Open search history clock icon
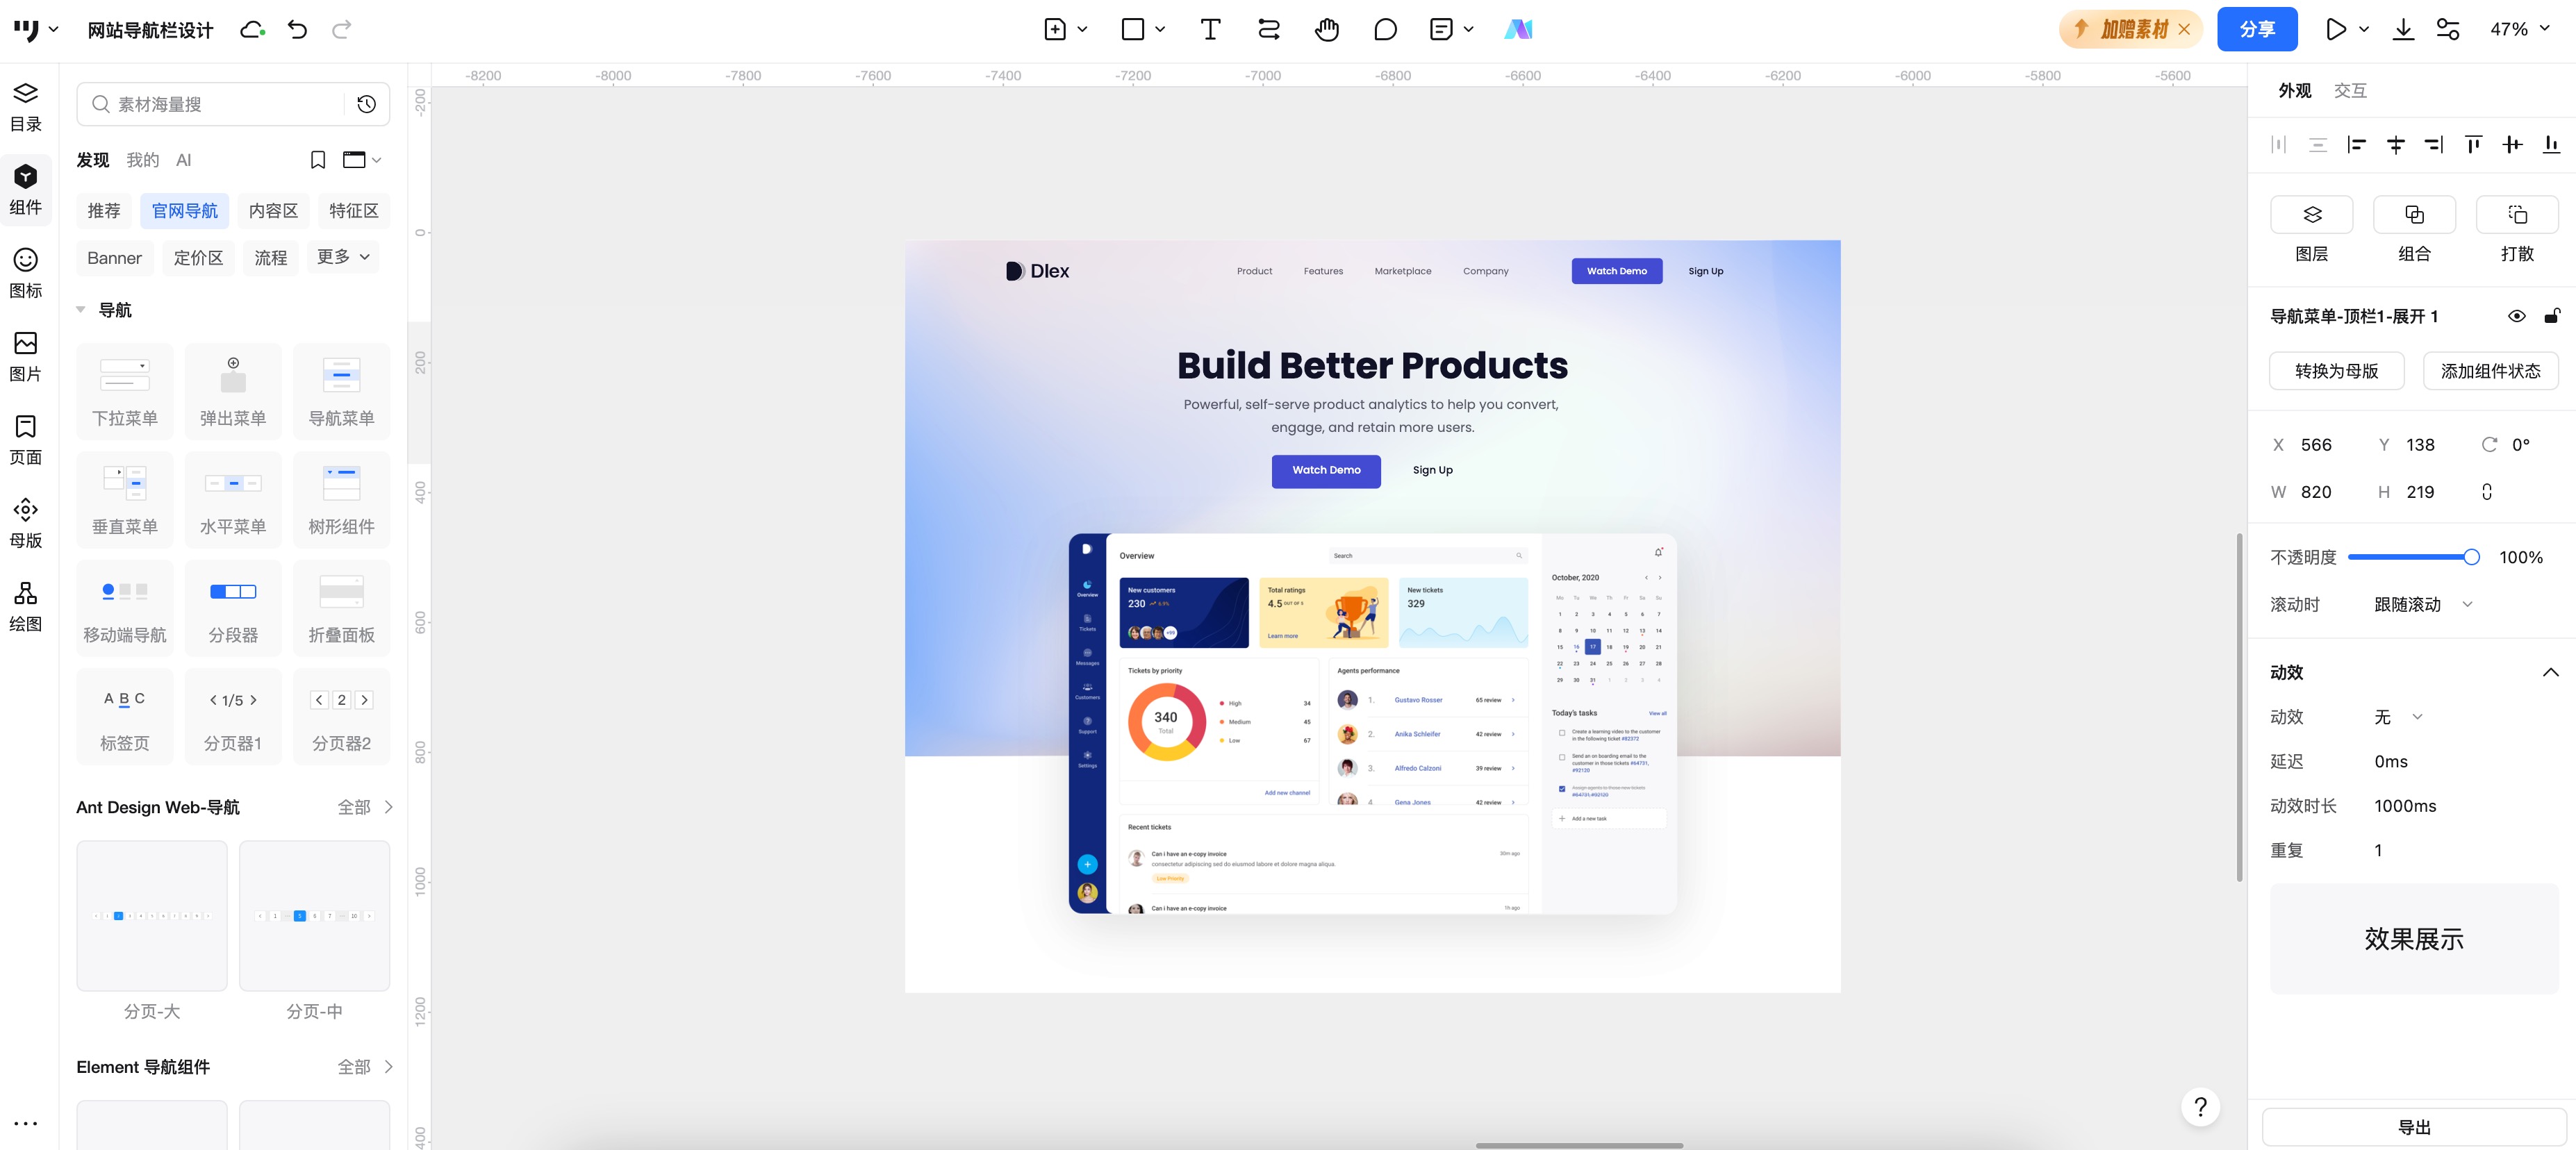 tap(367, 104)
